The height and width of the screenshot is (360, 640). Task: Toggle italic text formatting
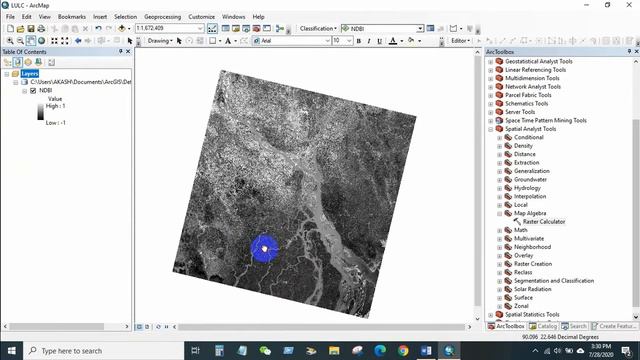(x=369, y=41)
